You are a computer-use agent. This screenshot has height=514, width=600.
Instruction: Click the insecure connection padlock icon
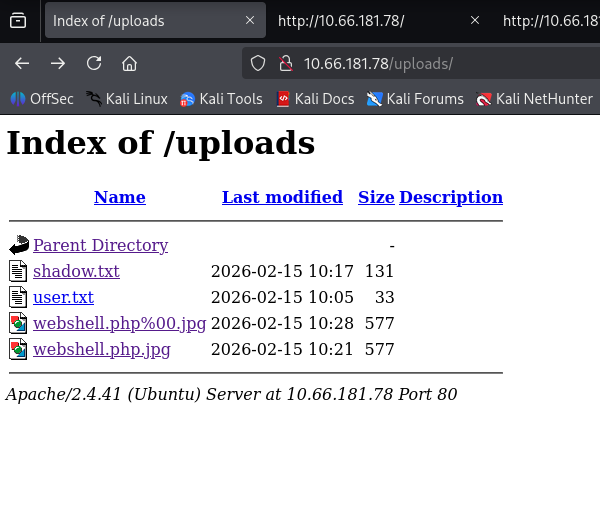[x=285, y=63]
